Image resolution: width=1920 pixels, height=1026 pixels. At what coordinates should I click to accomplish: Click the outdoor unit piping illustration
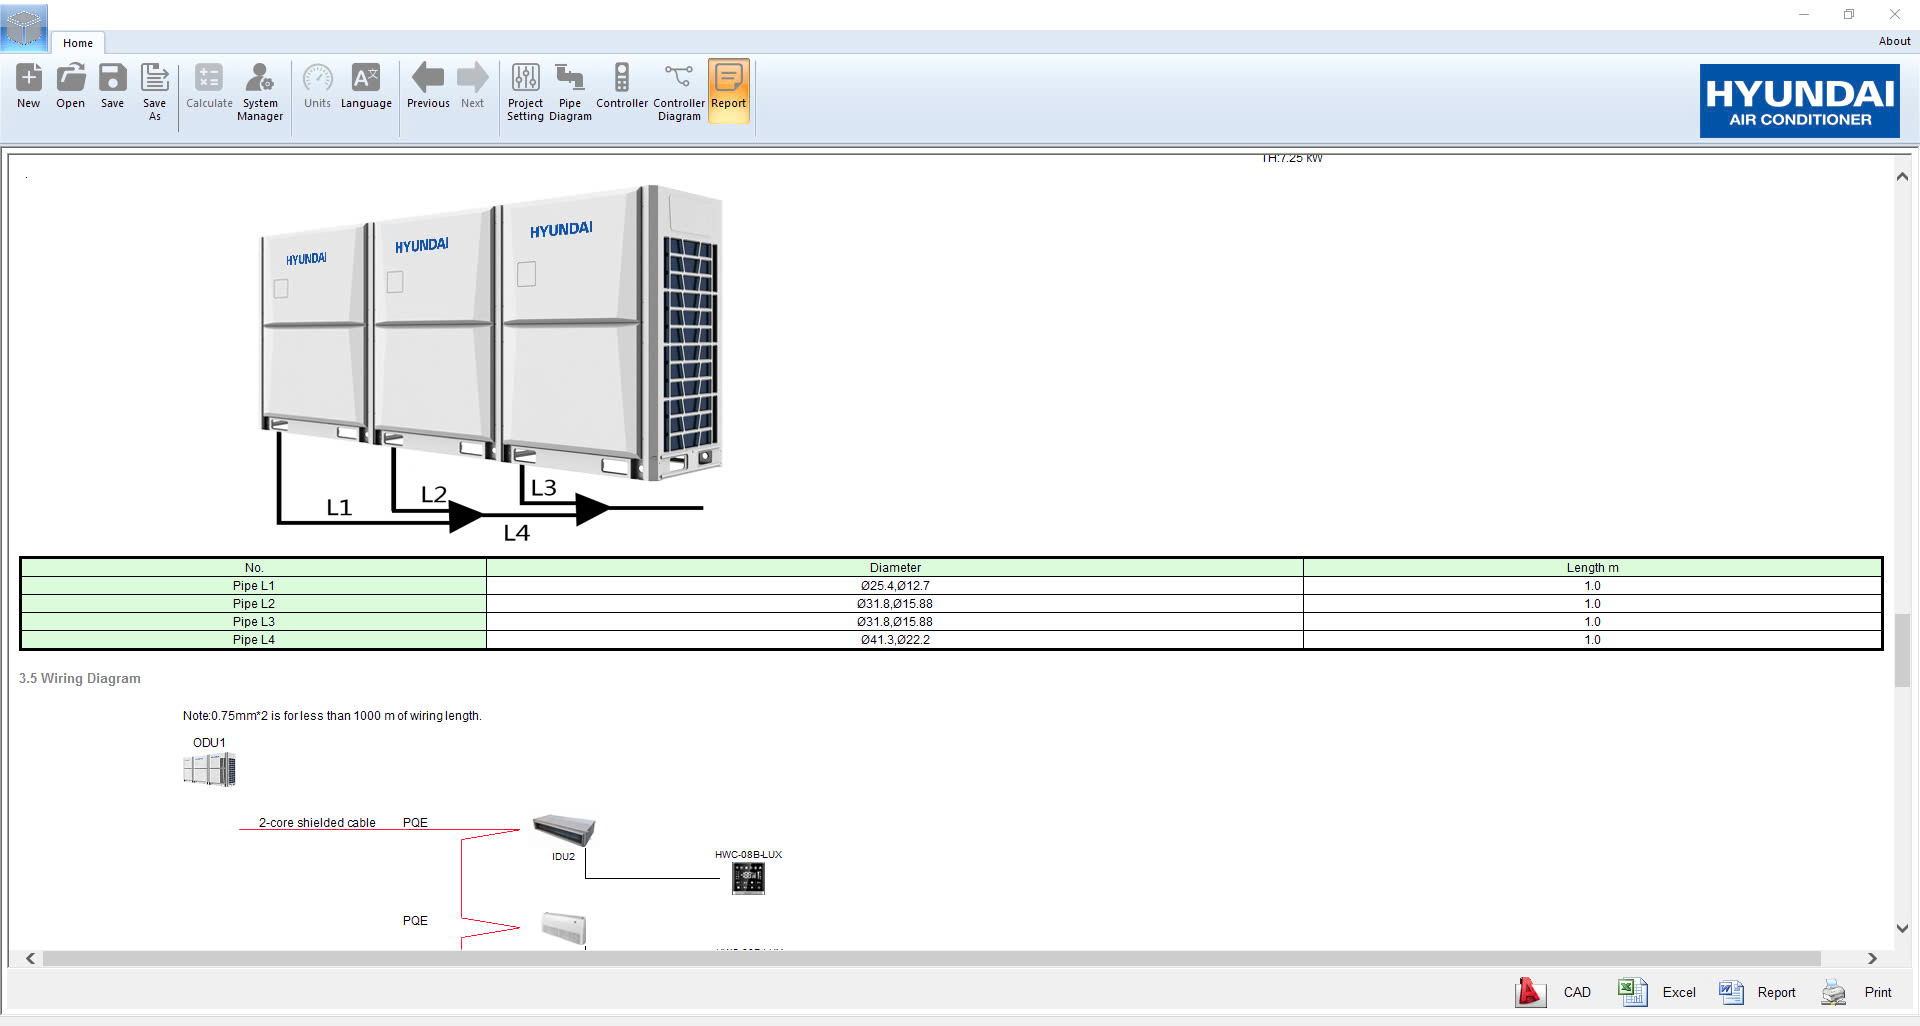[x=492, y=362]
